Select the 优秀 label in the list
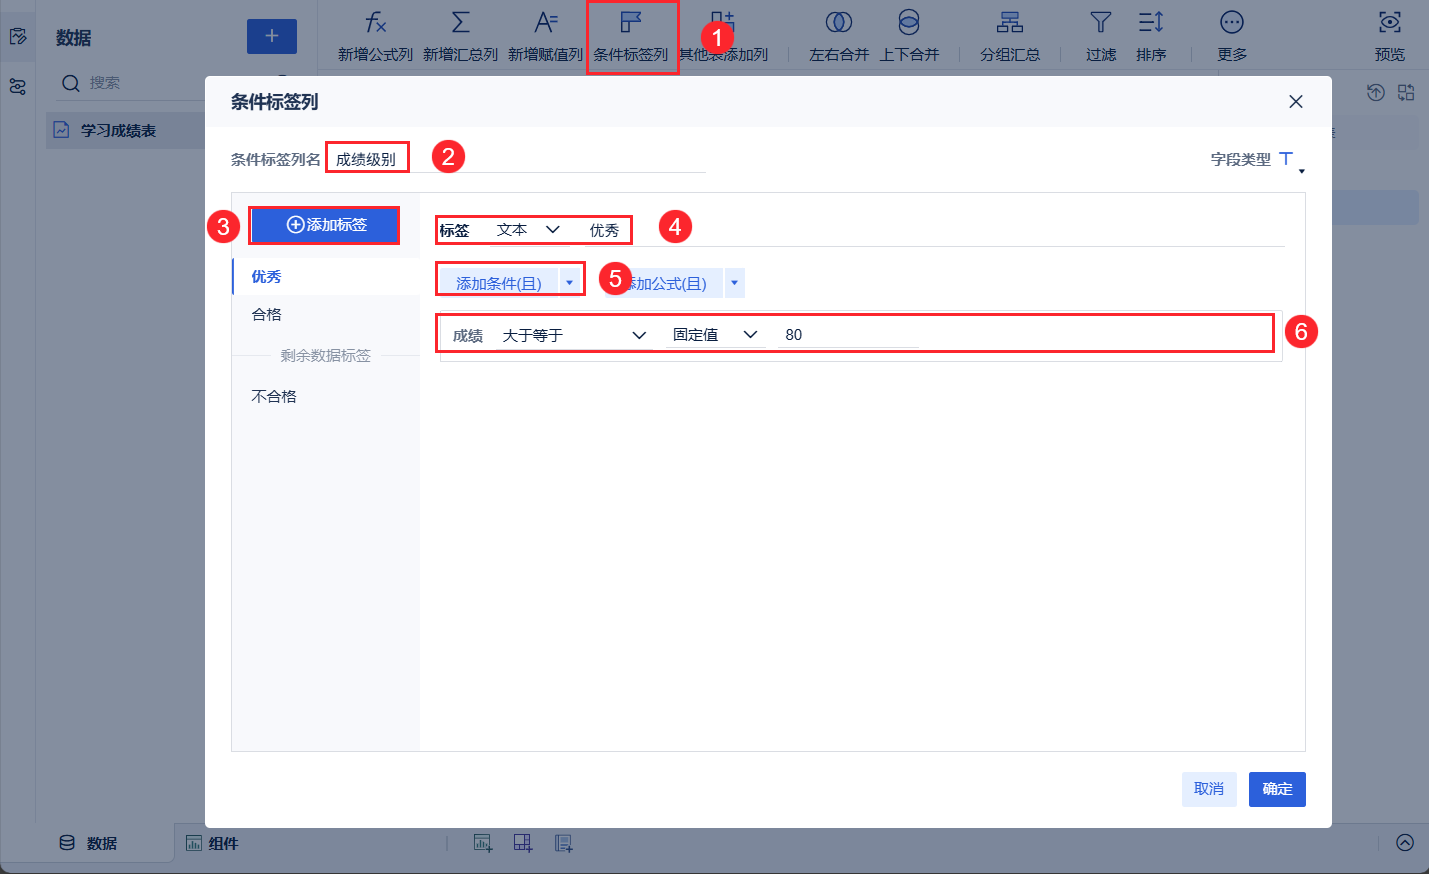1429x874 pixels. point(326,277)
